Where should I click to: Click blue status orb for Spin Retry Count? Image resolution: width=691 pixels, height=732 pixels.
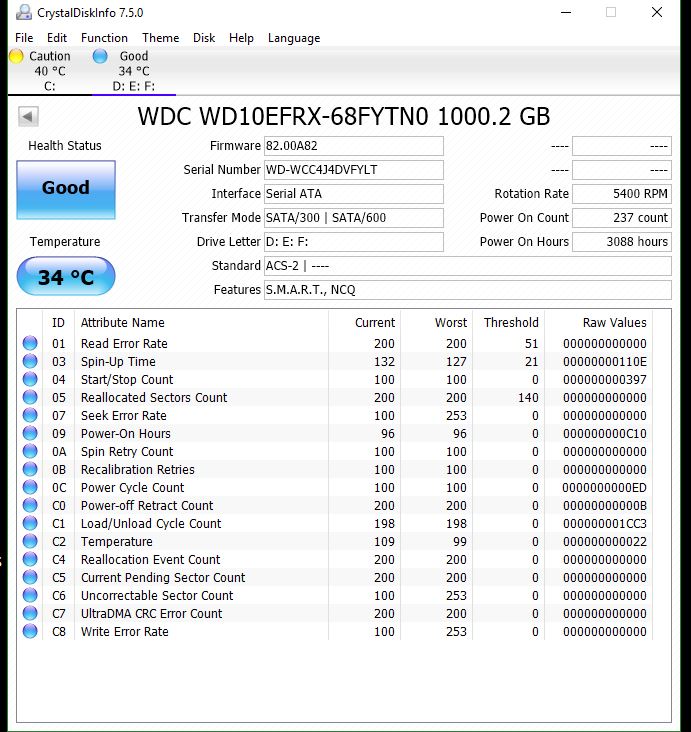(x=30, y=451)
